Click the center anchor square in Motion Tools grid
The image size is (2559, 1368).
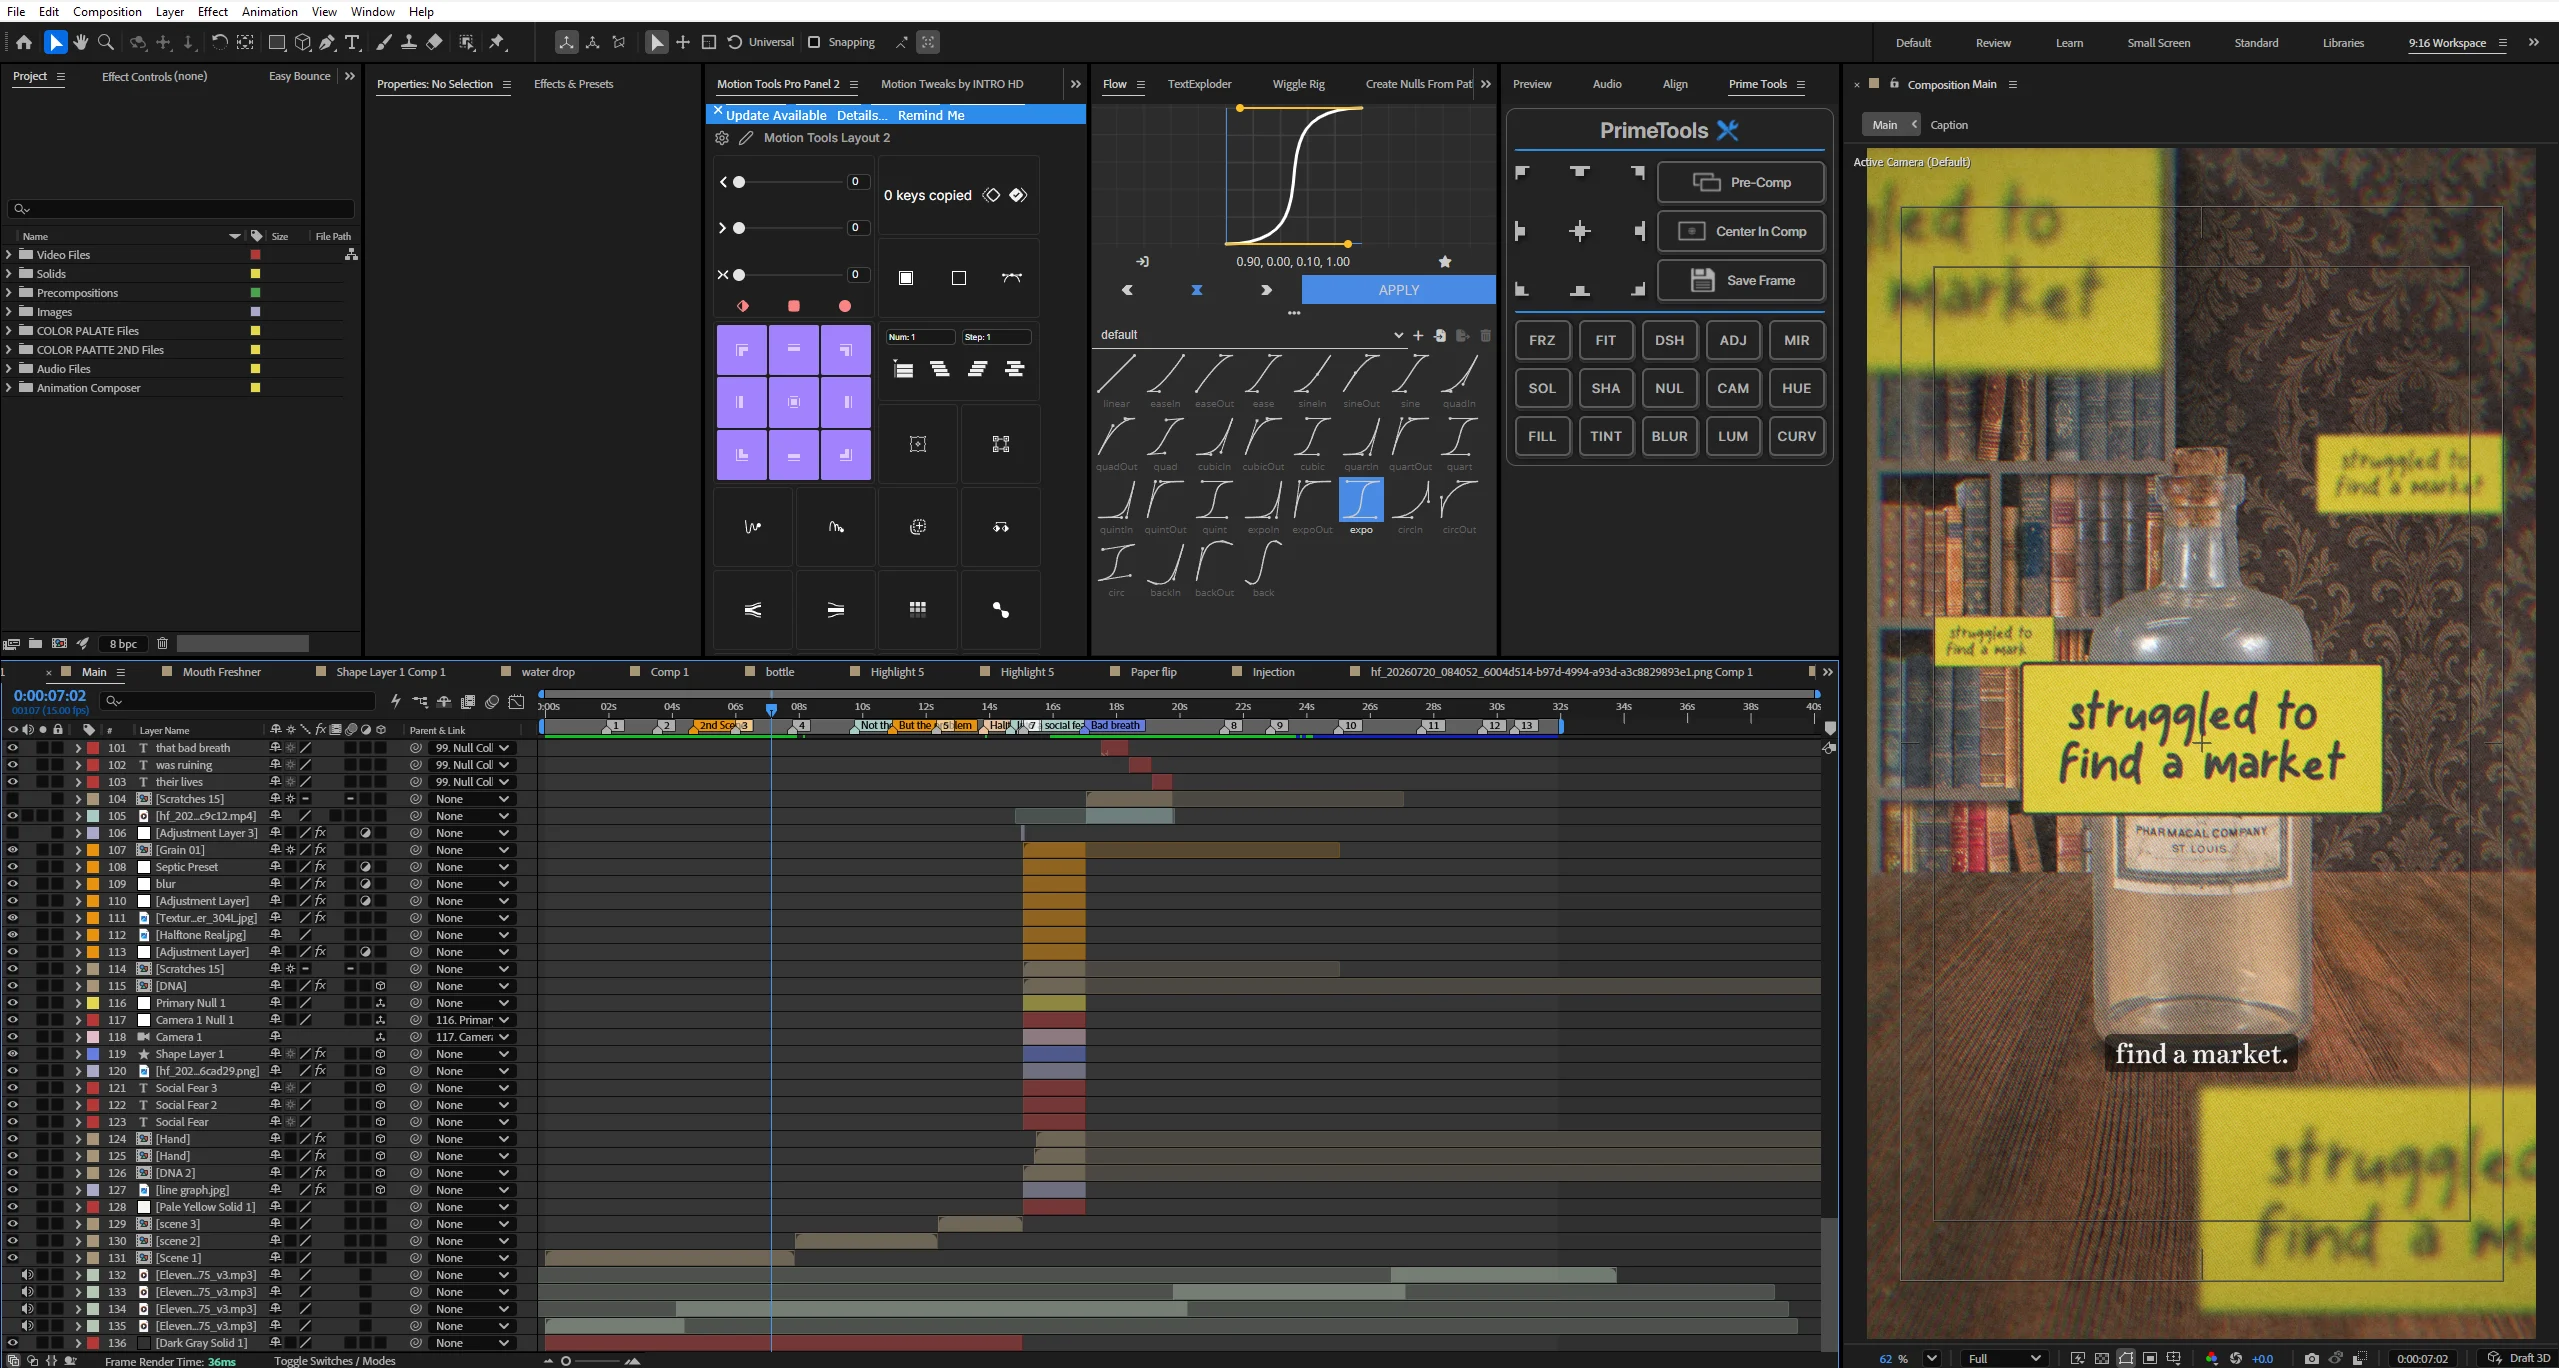pyautogui.click(x=794, y=402)
